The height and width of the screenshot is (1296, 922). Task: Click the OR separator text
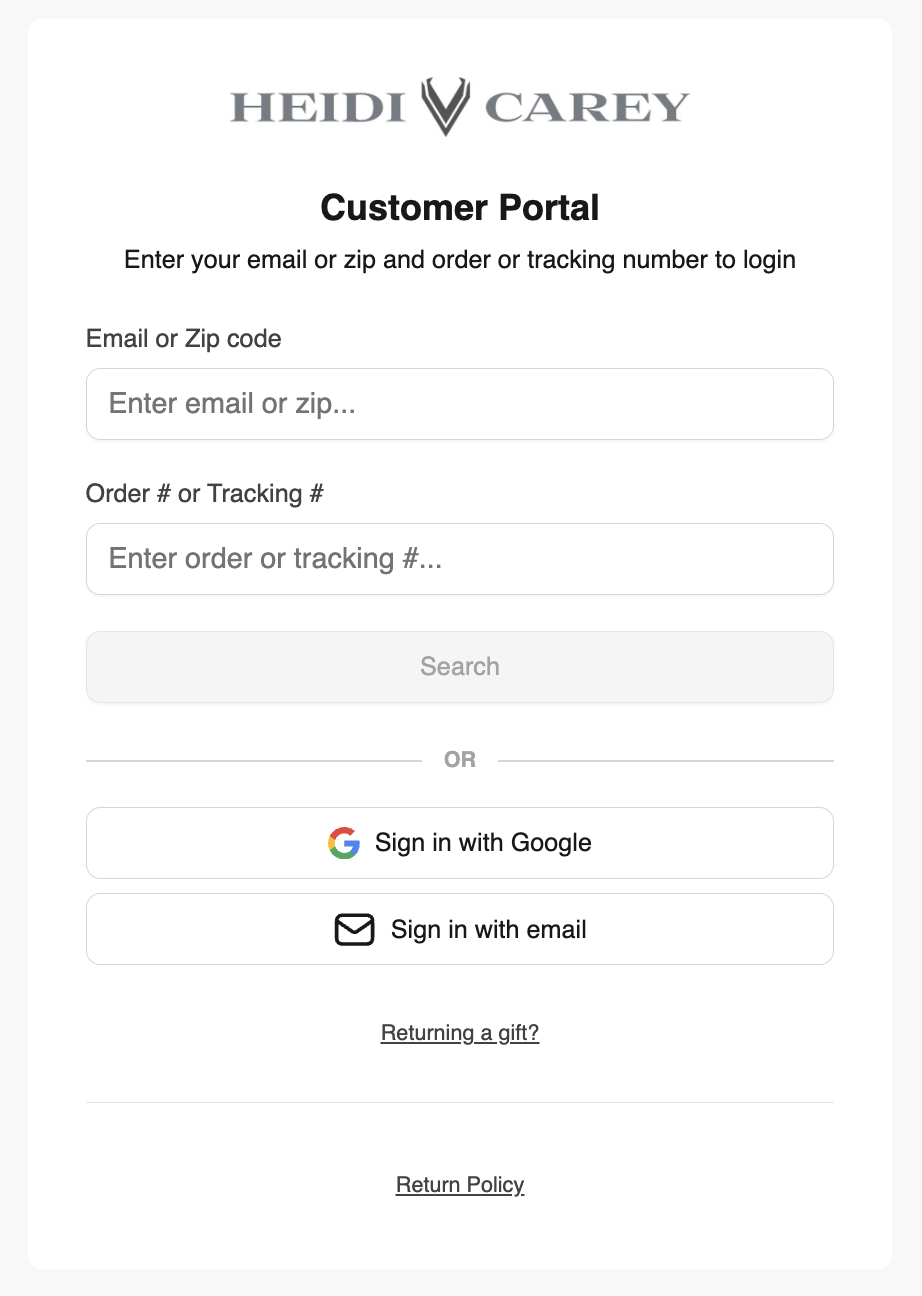coord(460,761)
